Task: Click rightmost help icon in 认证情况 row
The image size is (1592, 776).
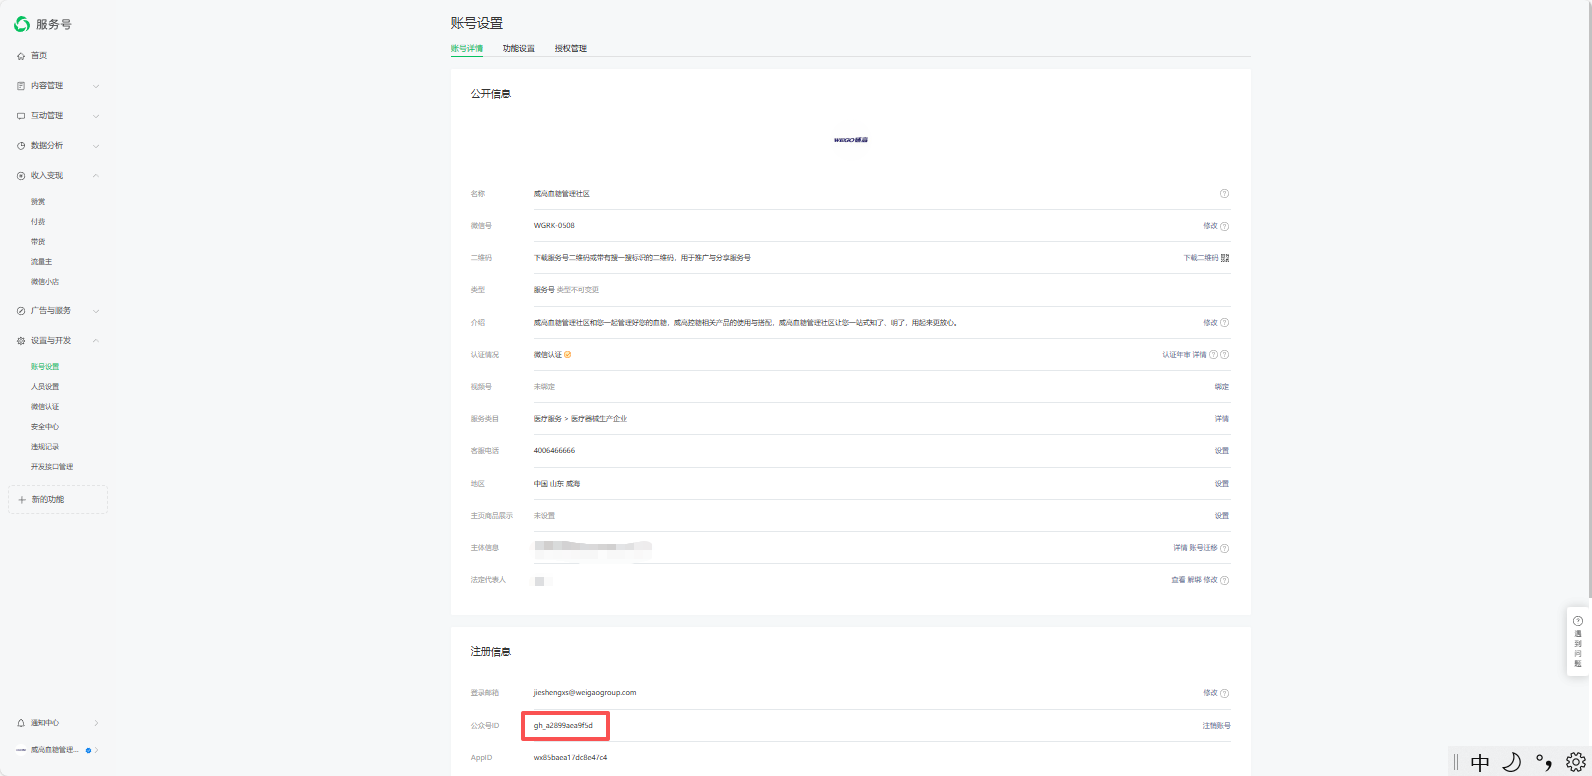Action: click(1225, 355)
